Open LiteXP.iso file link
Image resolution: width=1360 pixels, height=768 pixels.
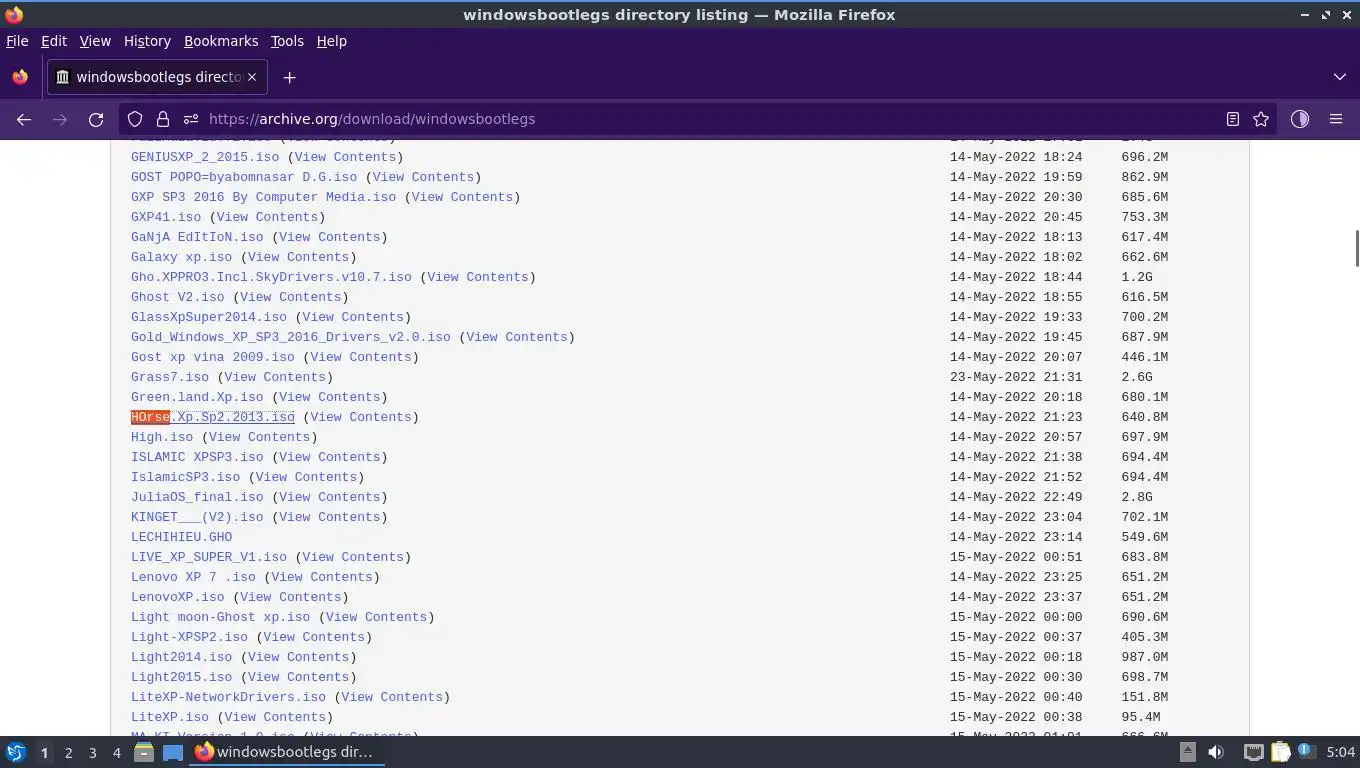170,717
